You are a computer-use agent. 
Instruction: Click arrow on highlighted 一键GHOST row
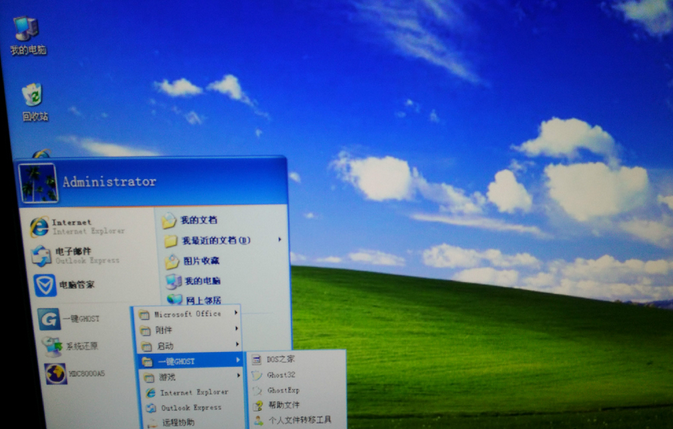click(238, 360)
